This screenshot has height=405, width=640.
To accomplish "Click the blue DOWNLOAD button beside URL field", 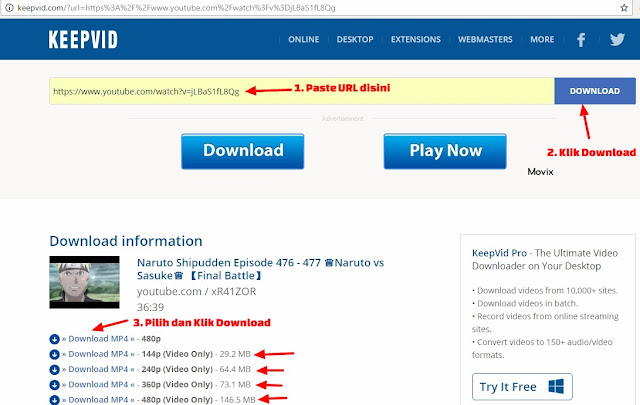I will click(x=595, y=91).
